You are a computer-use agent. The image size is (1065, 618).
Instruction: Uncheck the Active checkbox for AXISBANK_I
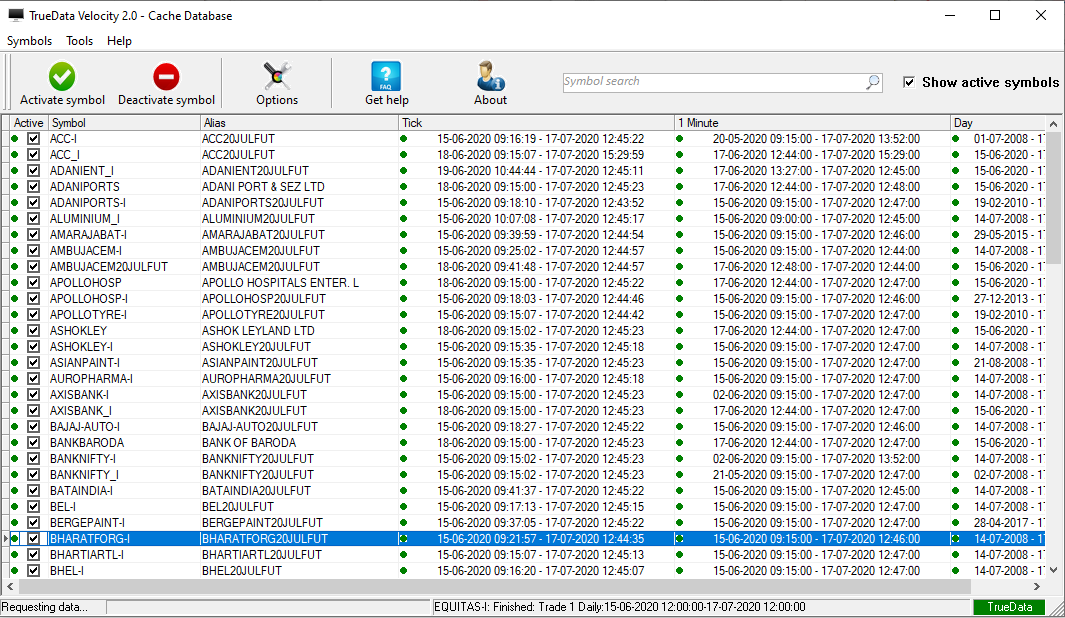33,411
